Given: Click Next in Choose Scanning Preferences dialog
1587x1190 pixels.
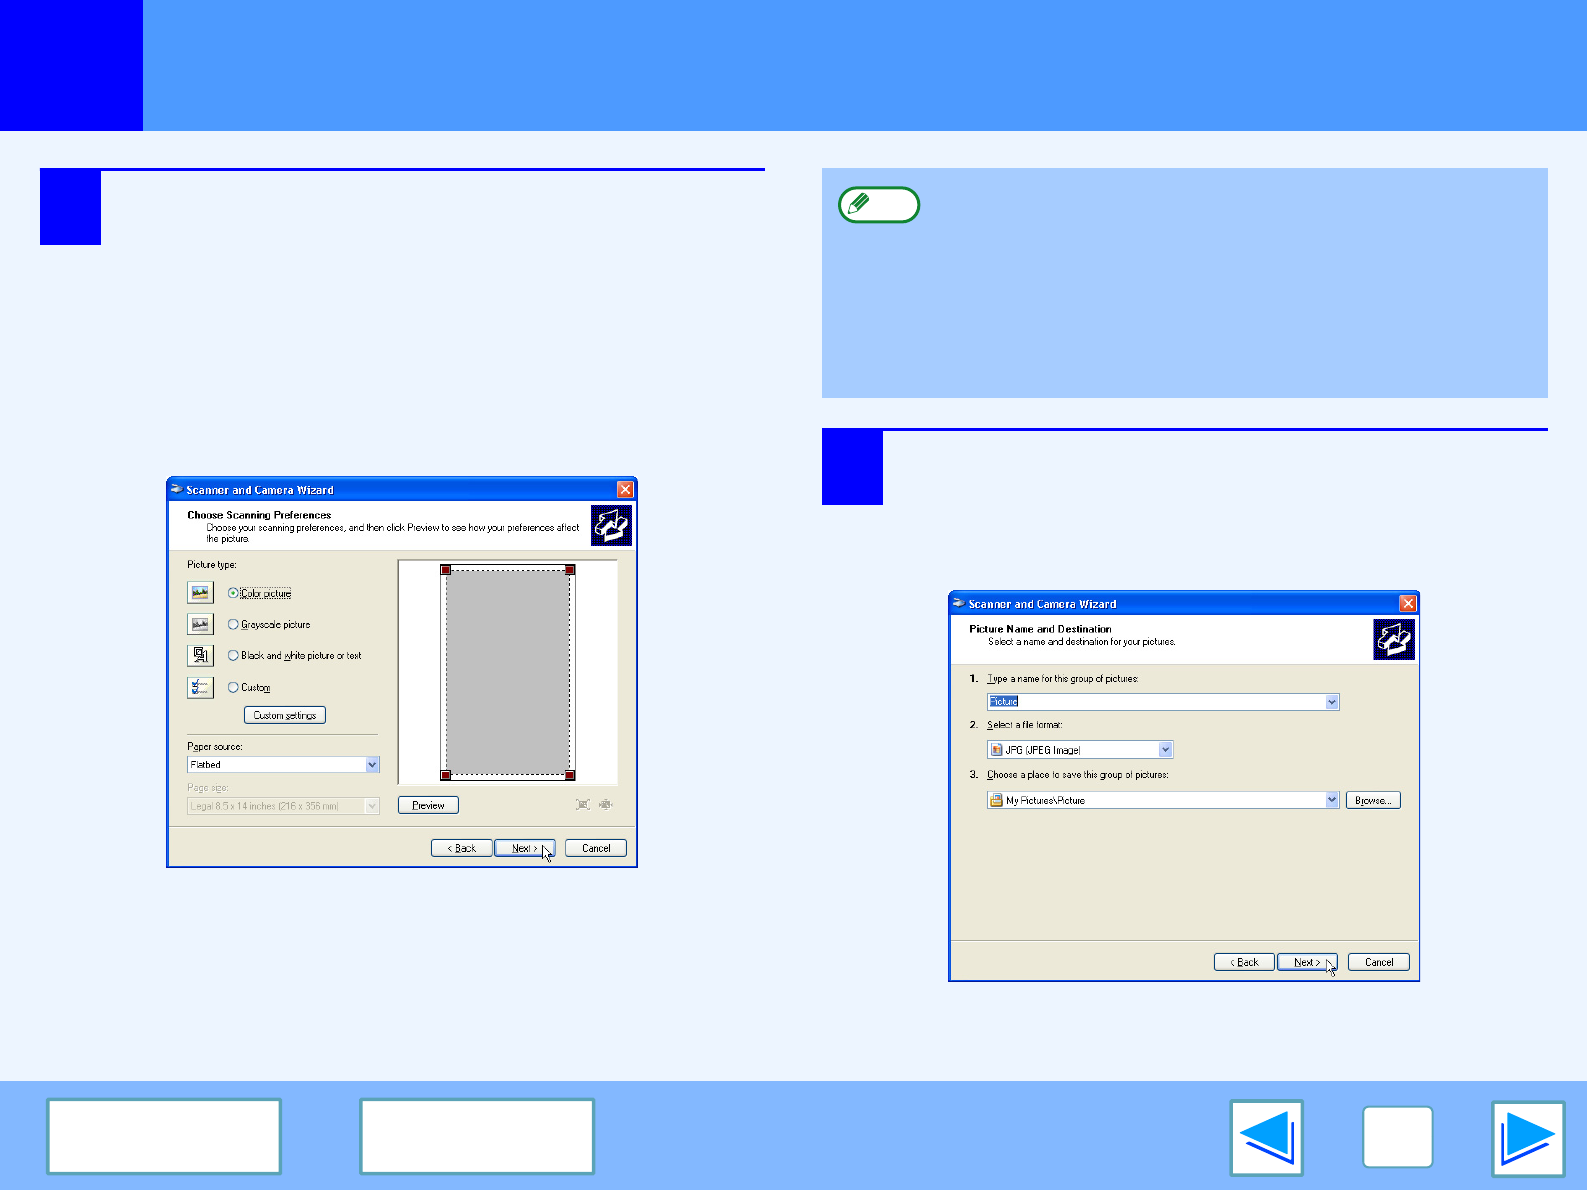Looking at the screenshot, I should [524, 848].
